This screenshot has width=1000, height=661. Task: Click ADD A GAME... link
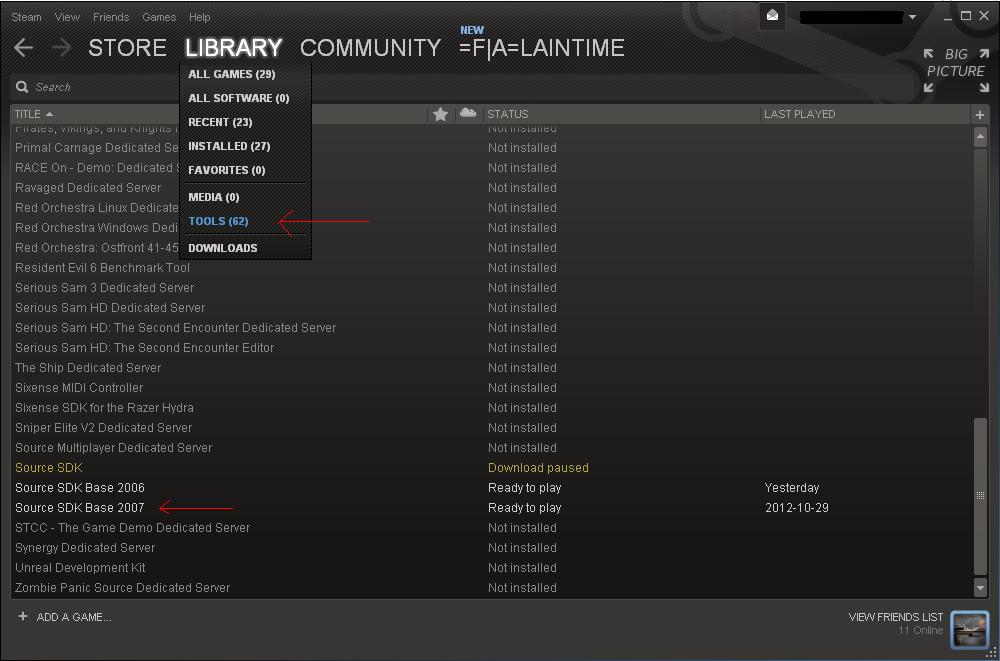coord(74,617)
